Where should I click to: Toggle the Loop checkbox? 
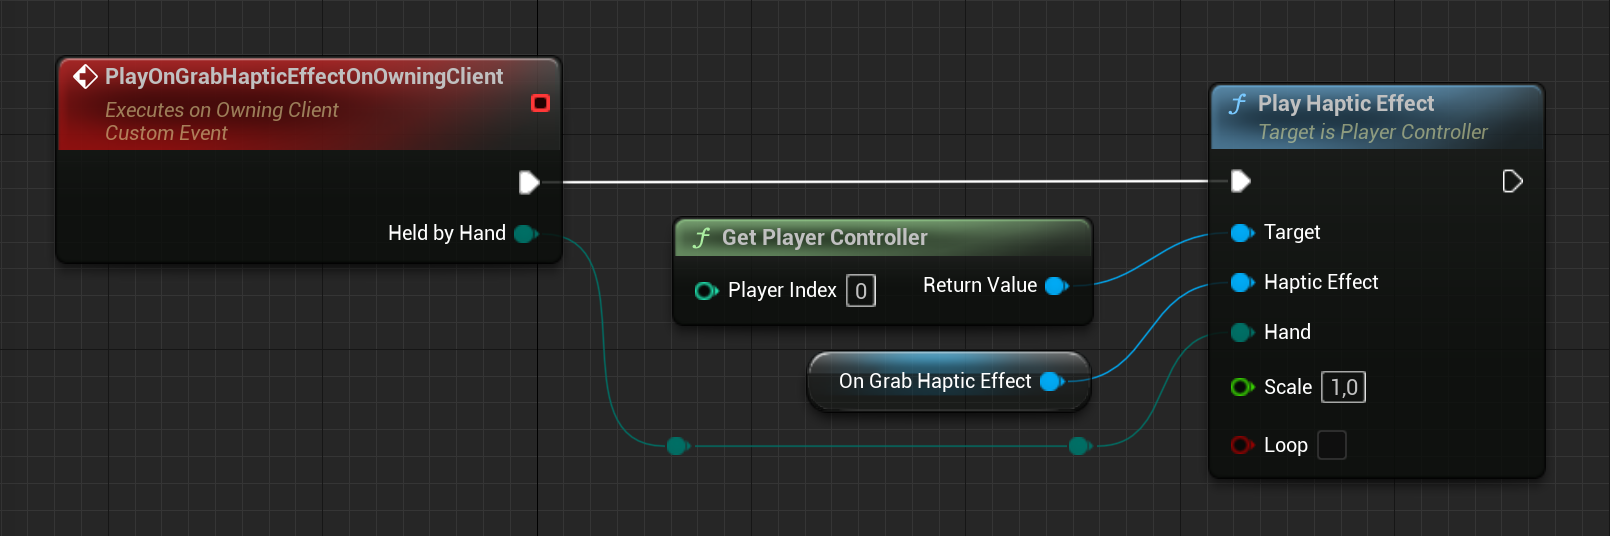pos(1332,445)
